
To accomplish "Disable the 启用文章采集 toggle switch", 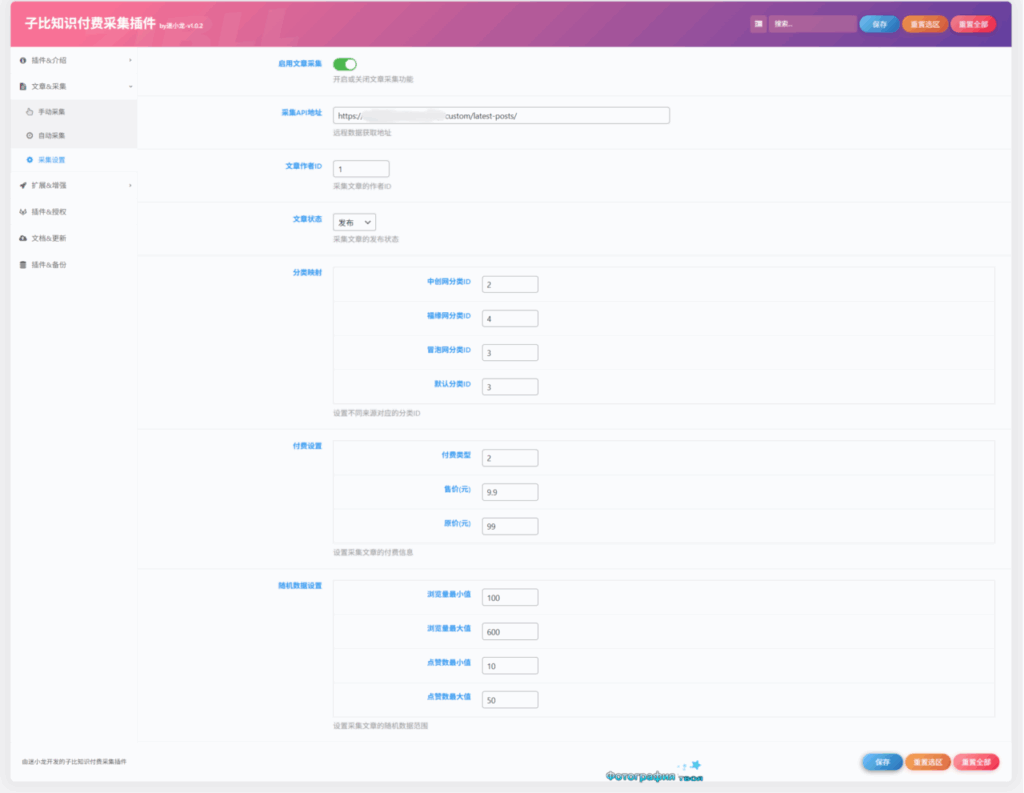I will 344,64.
